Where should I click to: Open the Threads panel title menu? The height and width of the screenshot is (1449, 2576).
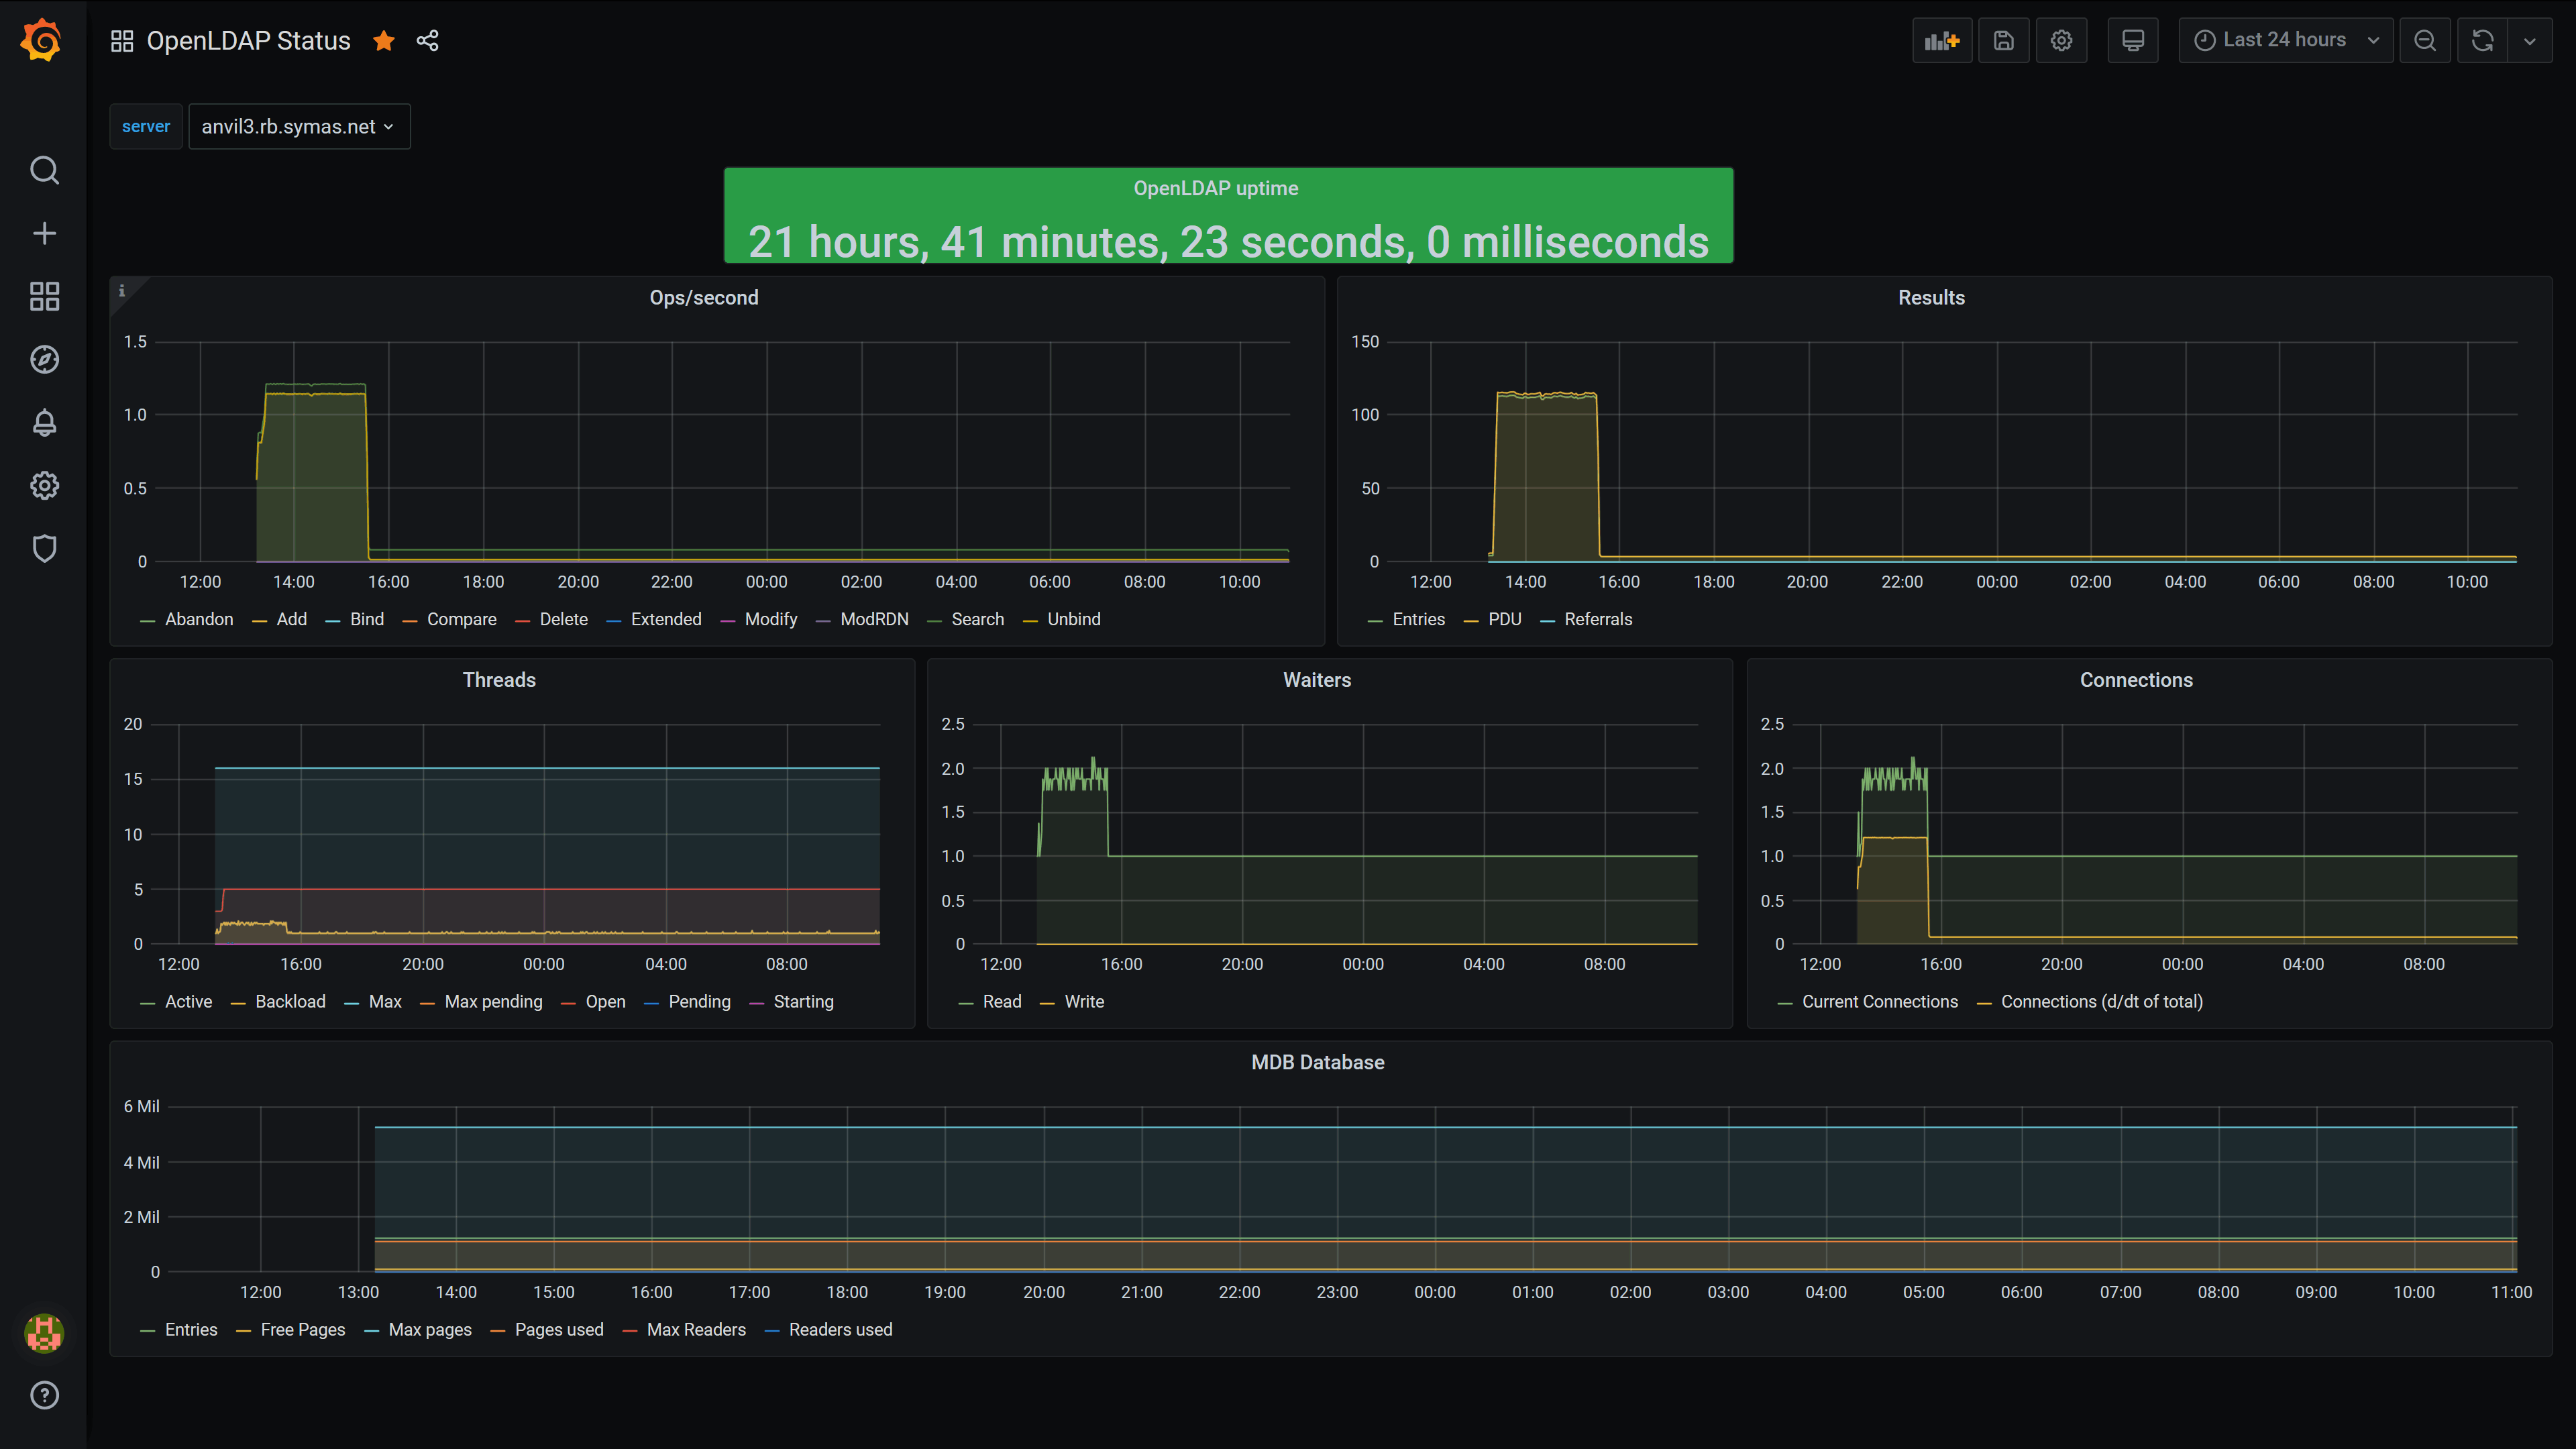click(499, 680)
